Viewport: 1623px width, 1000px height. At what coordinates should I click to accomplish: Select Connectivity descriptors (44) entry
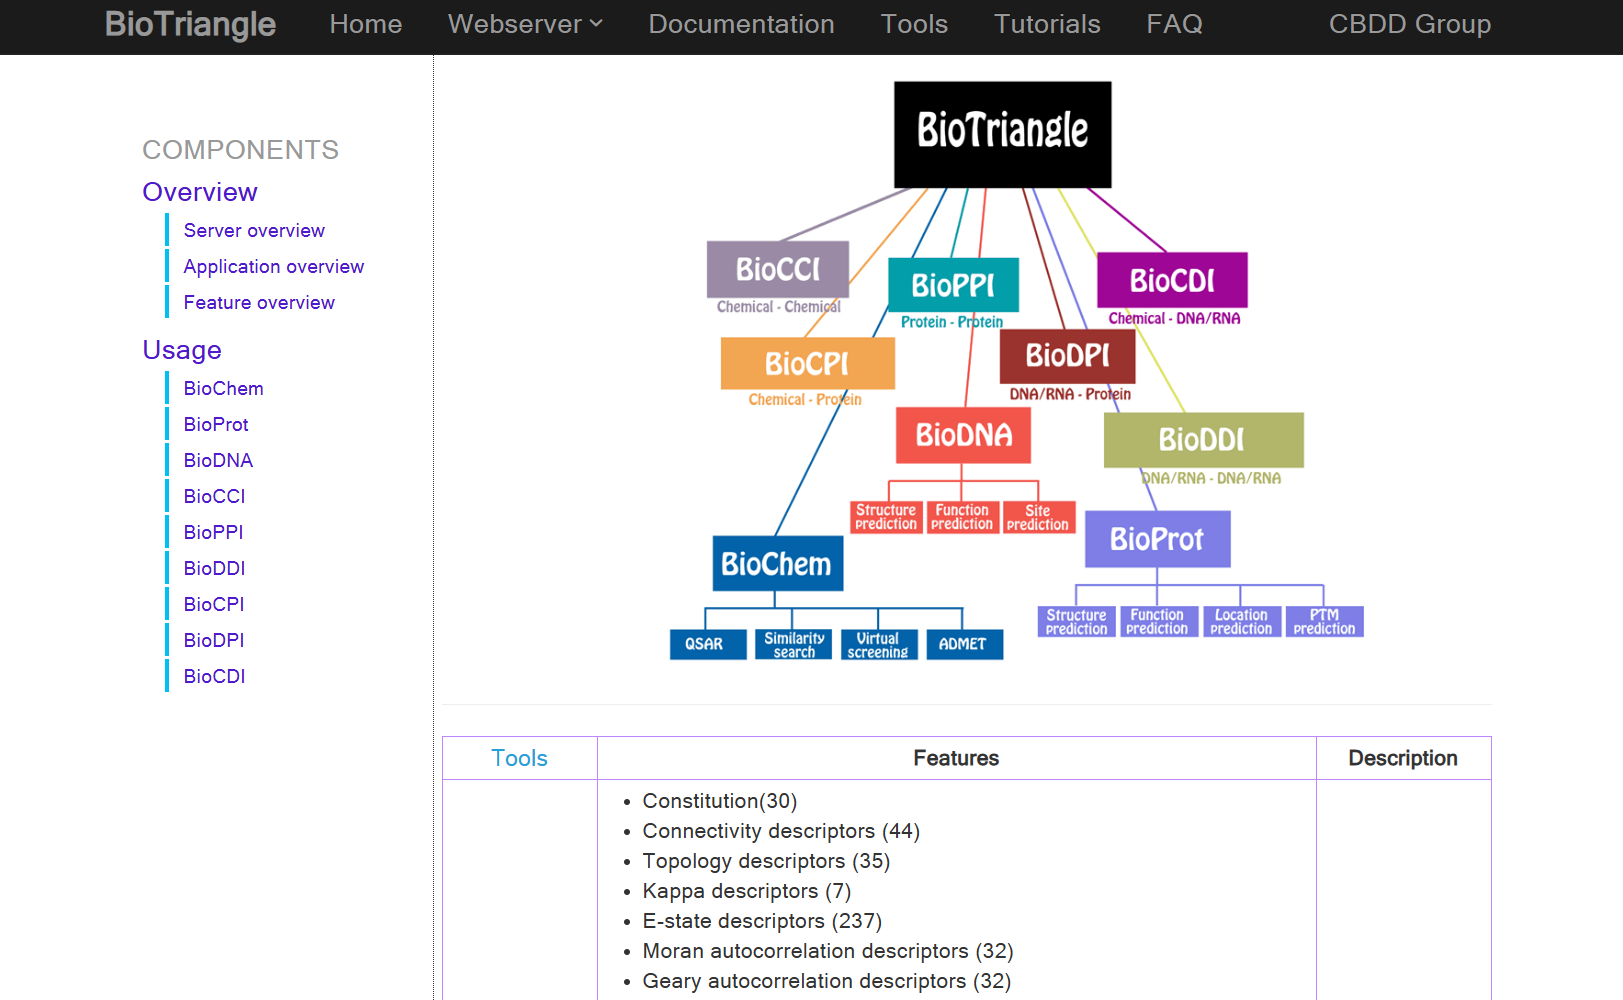click(x=781, y=831)
